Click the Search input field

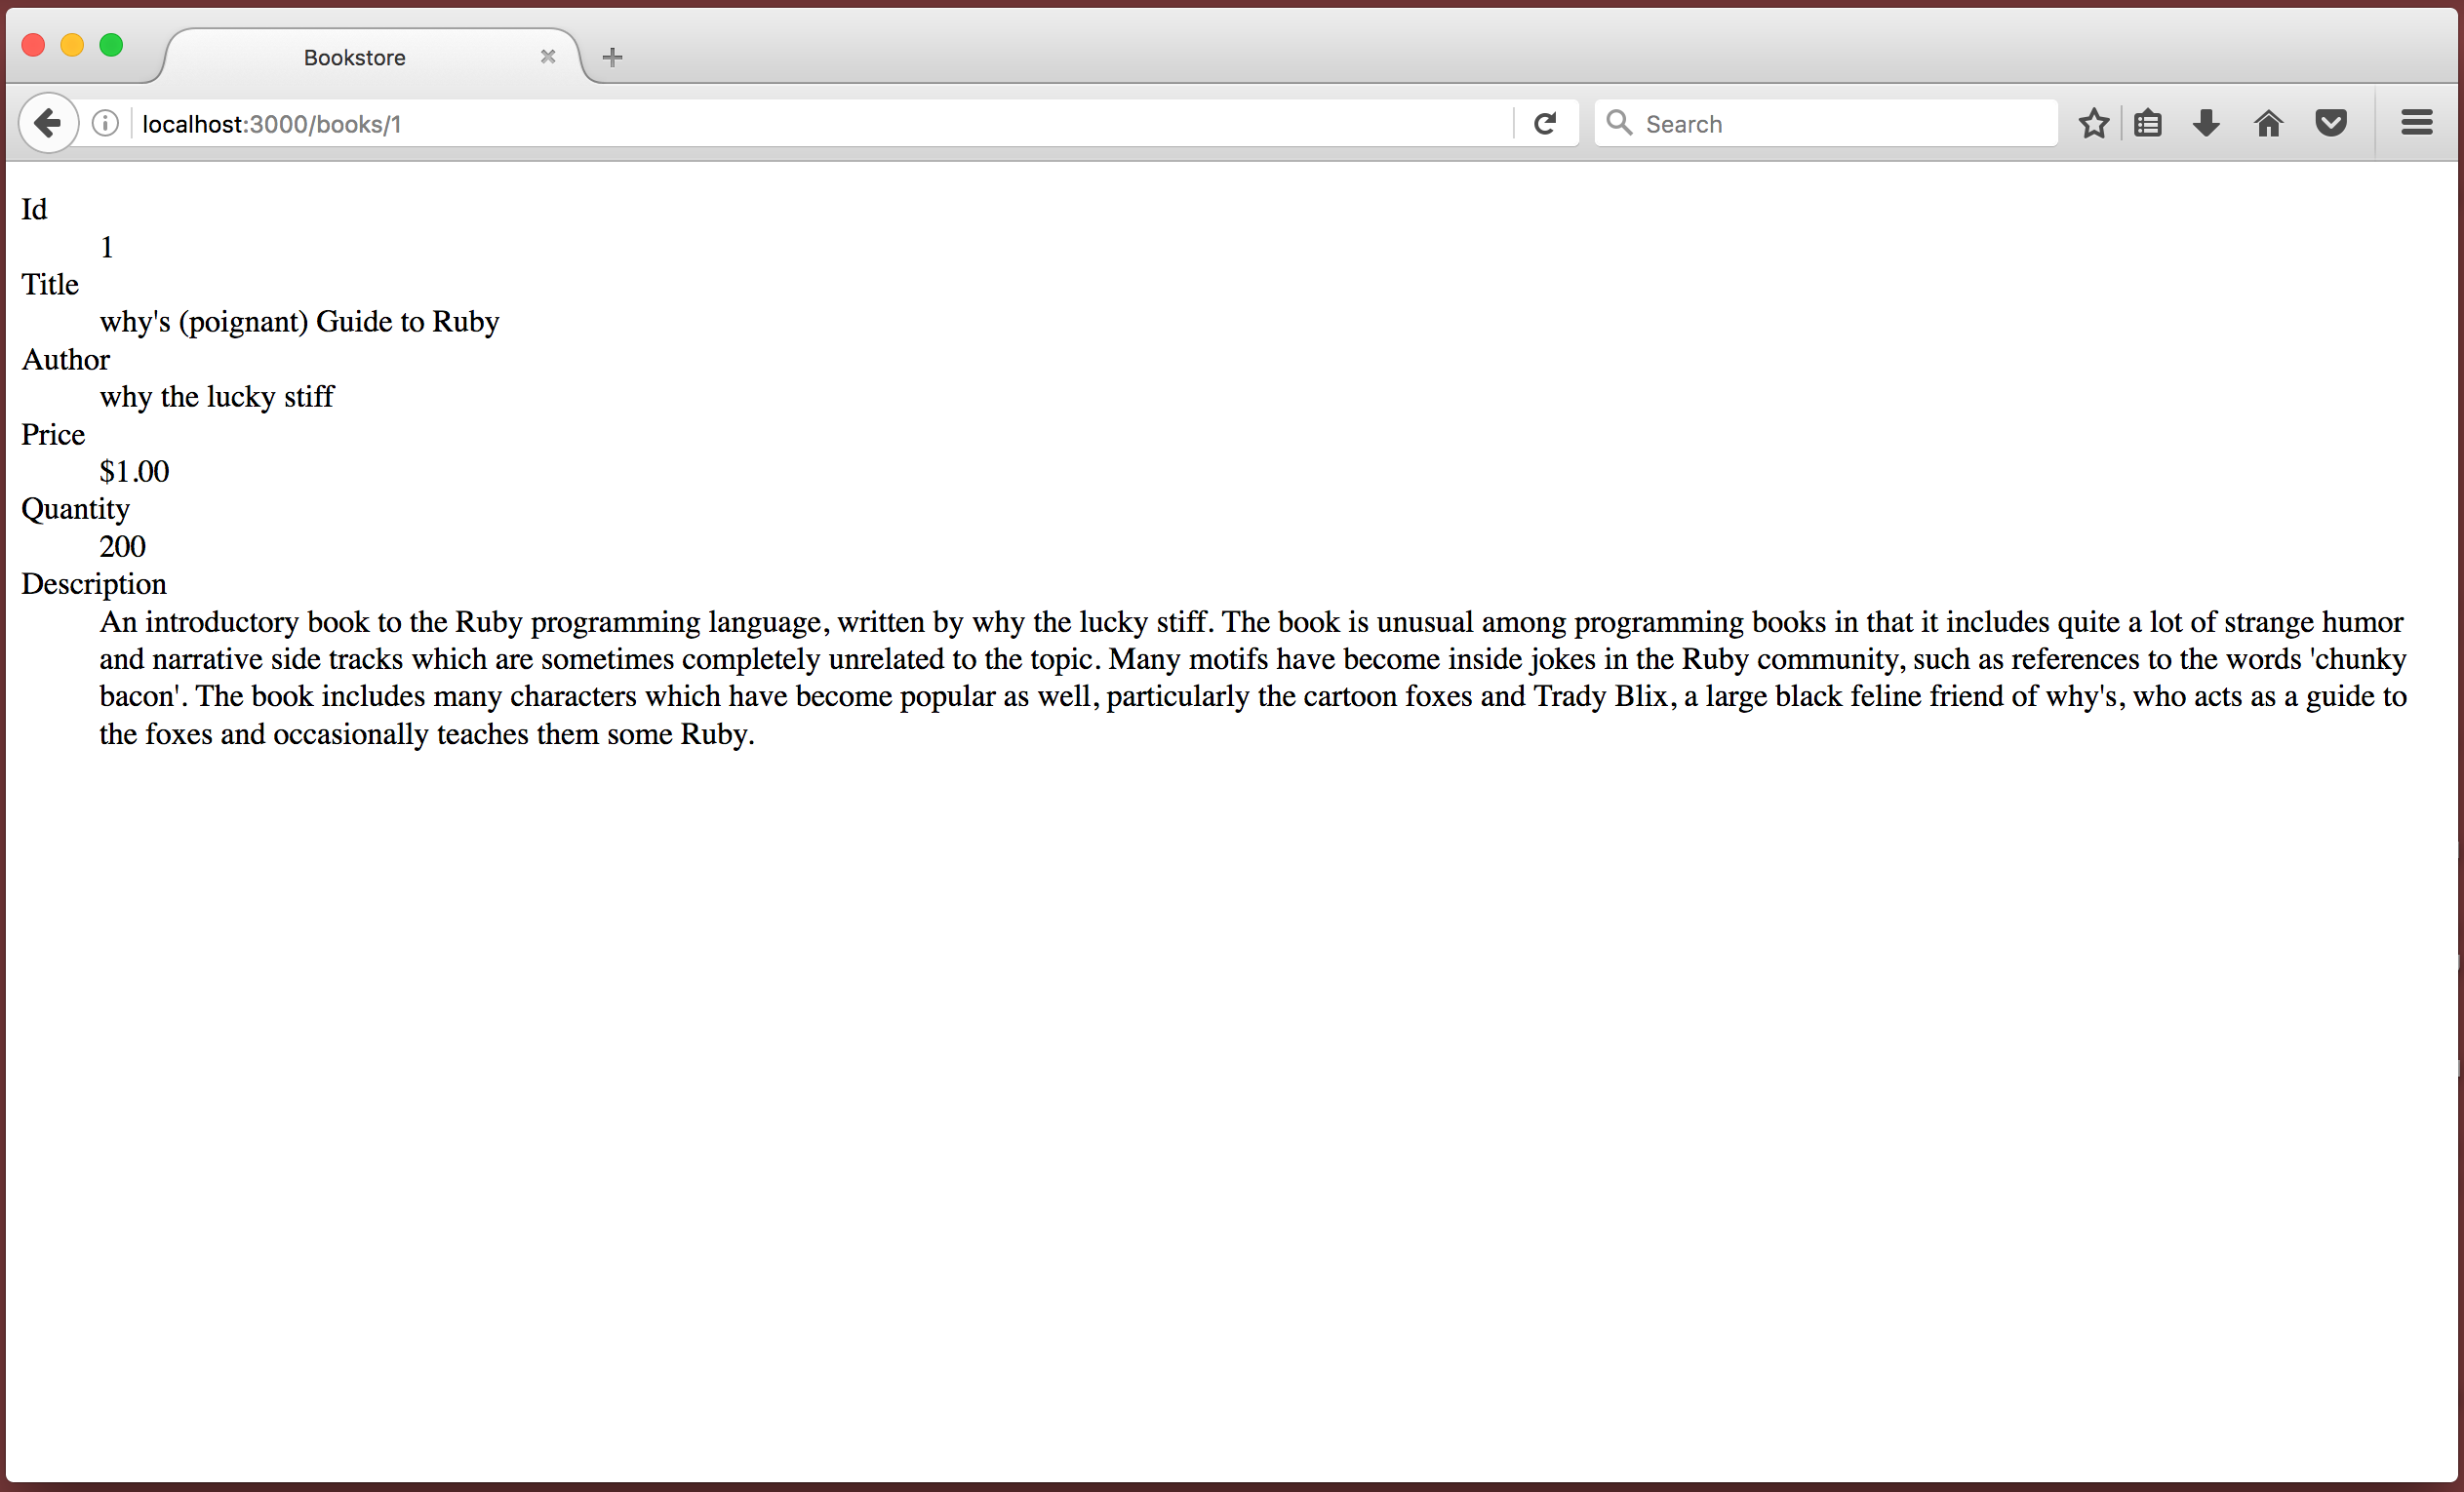pyautogui.click(x=1830, y=123)
